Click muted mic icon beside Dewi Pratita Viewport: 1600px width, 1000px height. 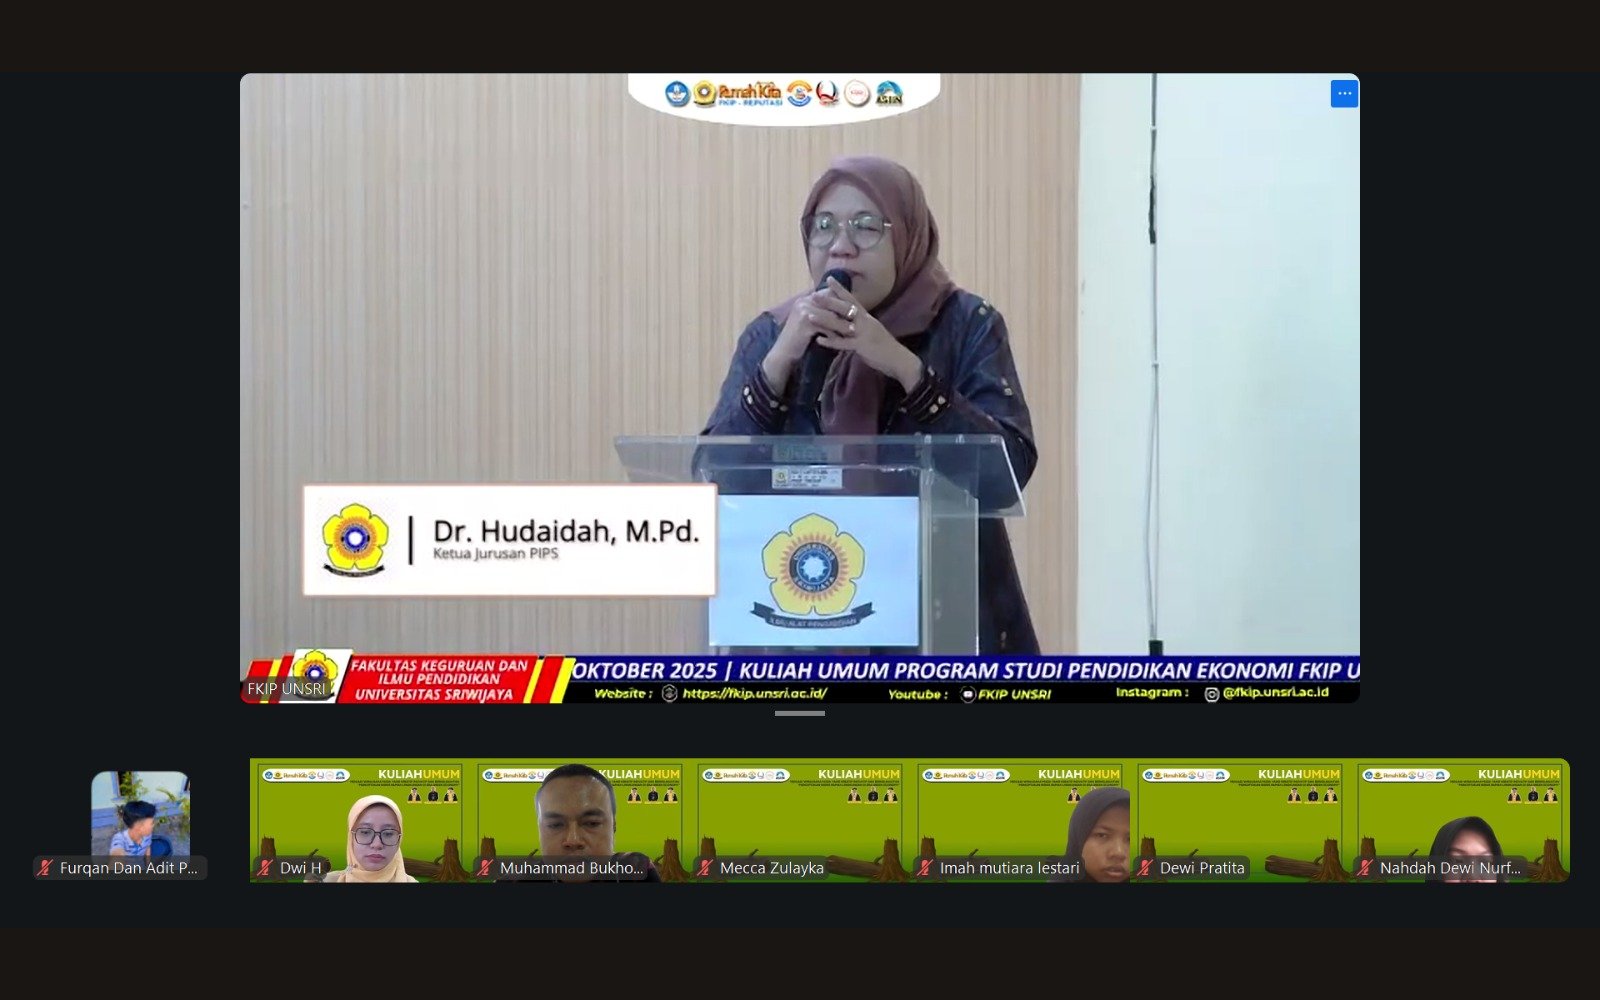point(1145,868)
